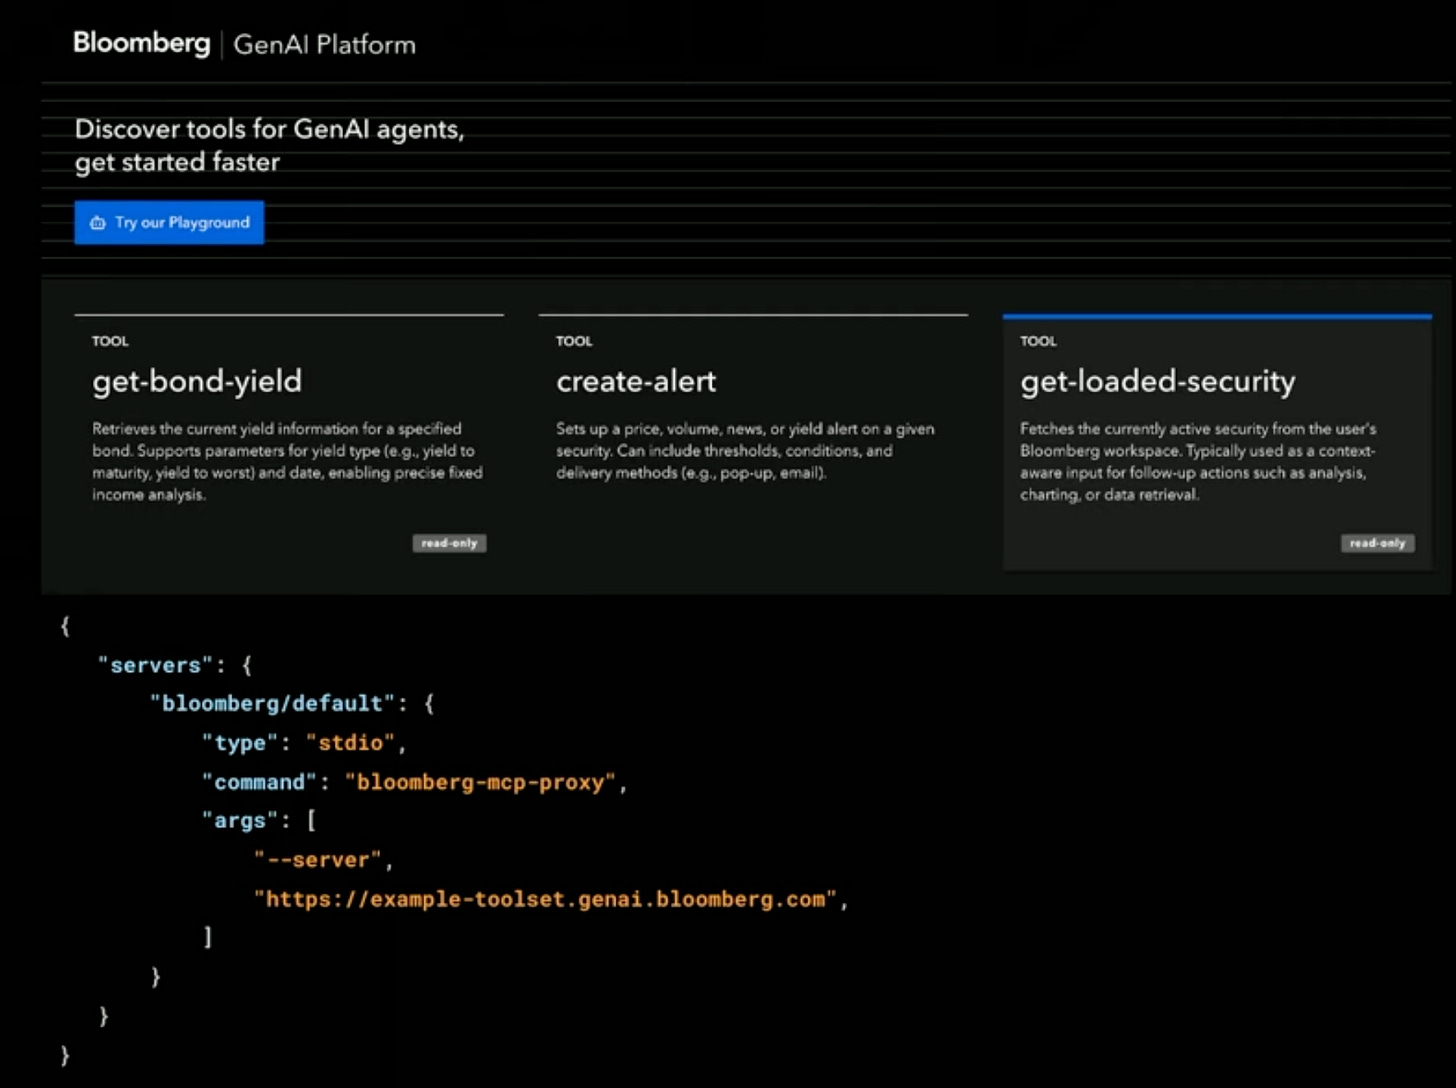
Task: Click the TOOL label above get-bond-yield
Action: coord(110,341)
